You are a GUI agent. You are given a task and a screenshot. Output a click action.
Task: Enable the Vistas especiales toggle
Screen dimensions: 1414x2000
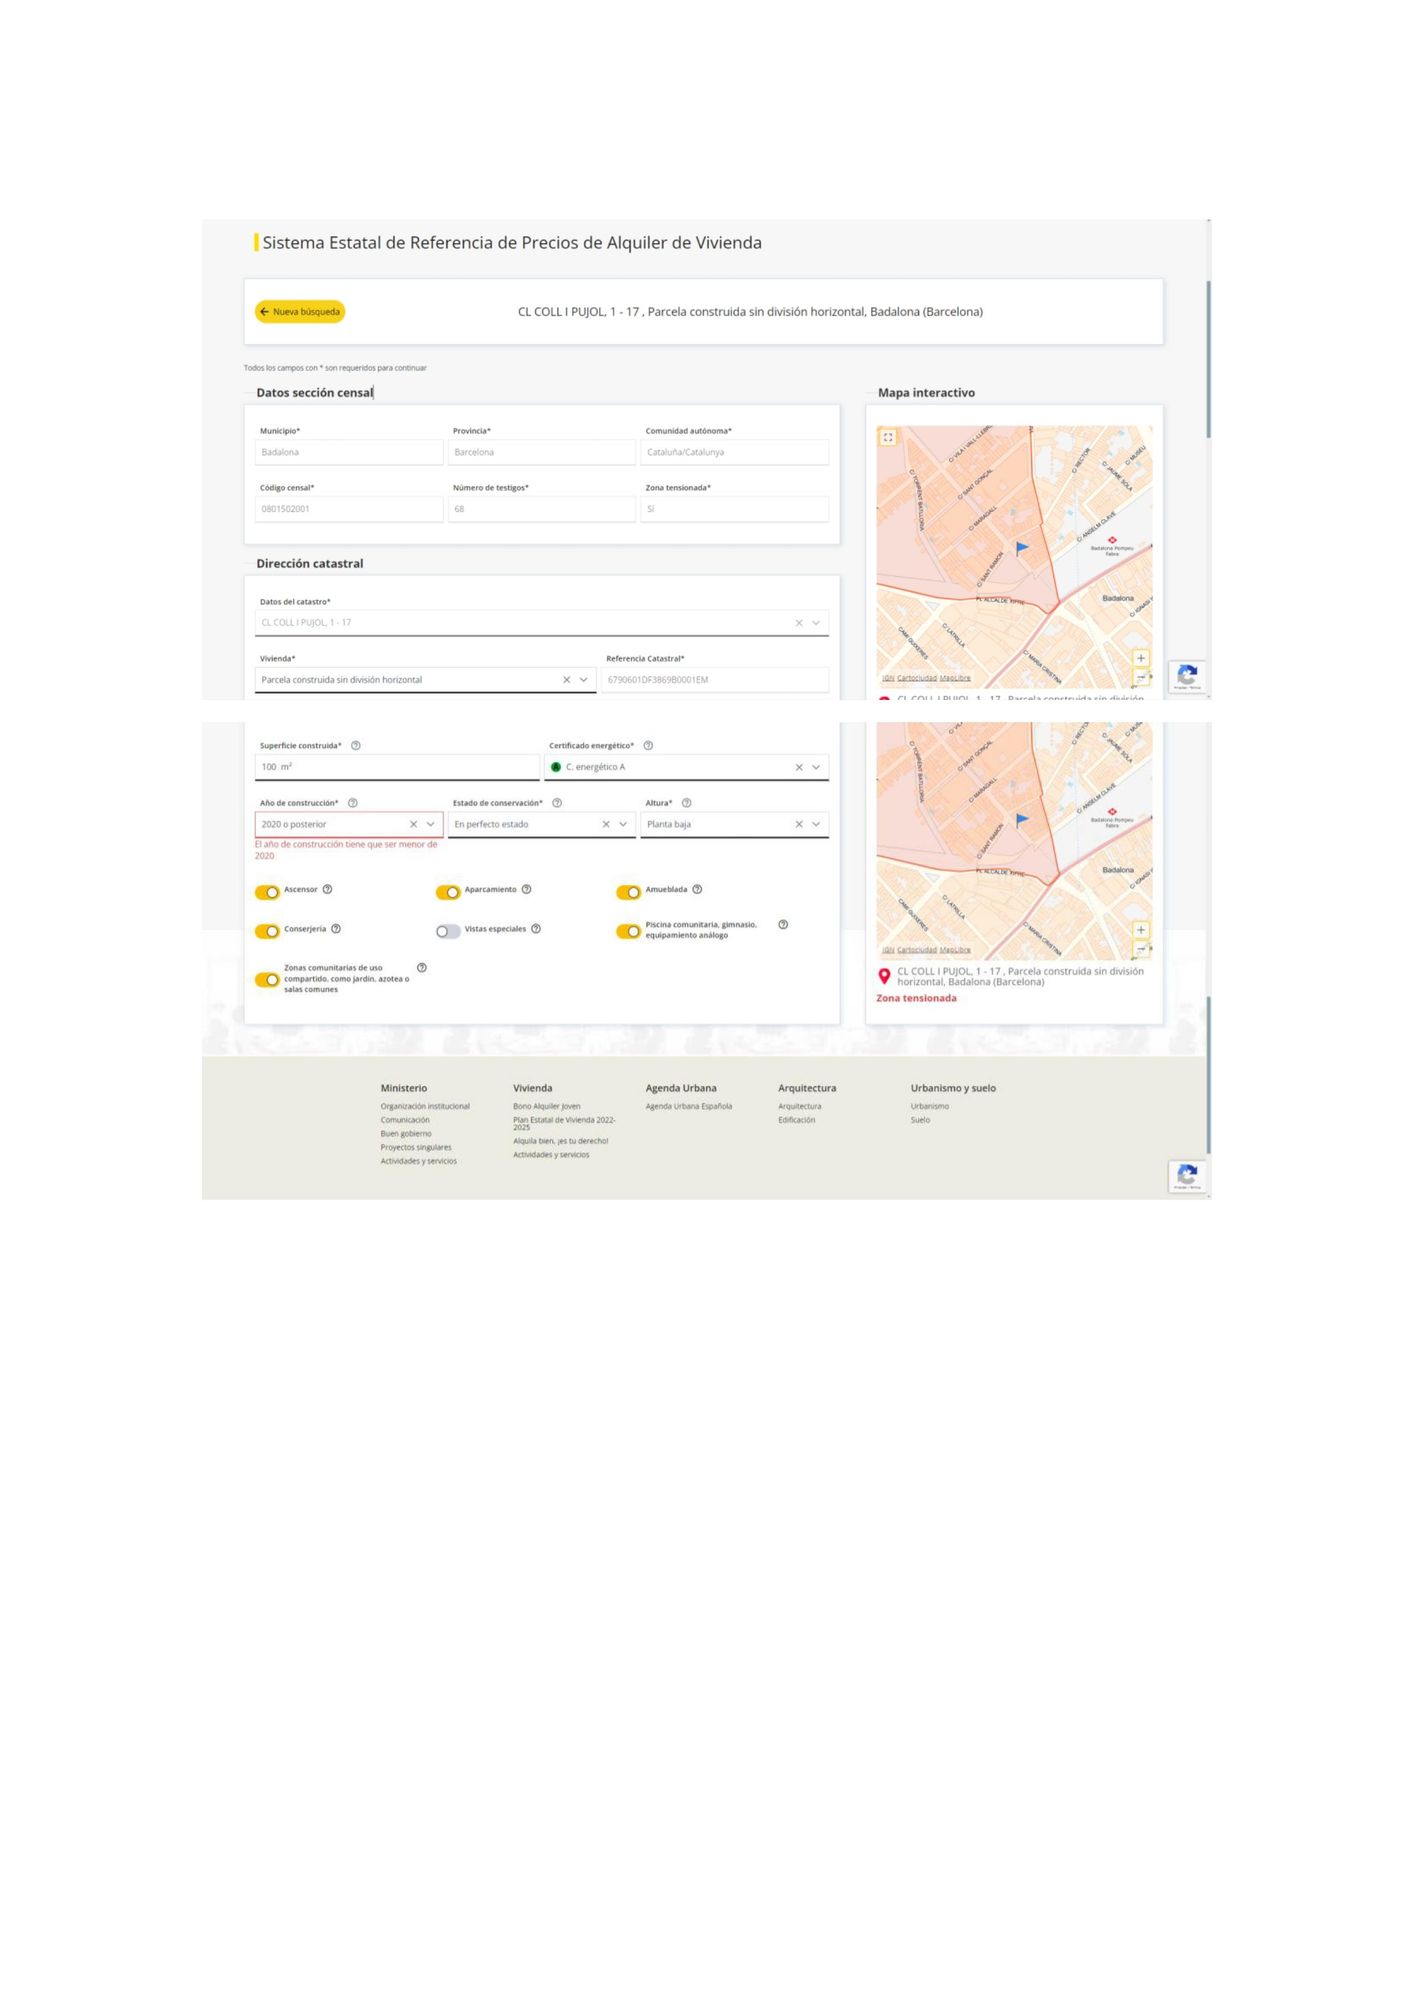pyautogui.click(x=448, y=931)
